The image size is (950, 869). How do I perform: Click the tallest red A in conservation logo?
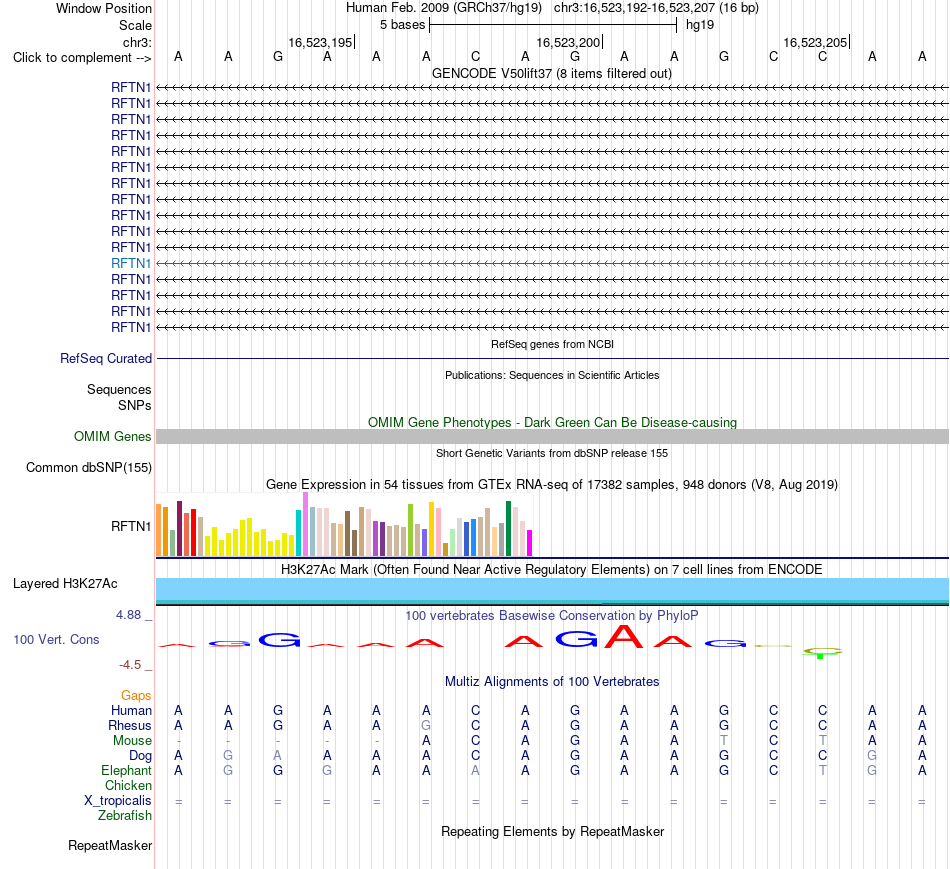(x=624, y=636)
